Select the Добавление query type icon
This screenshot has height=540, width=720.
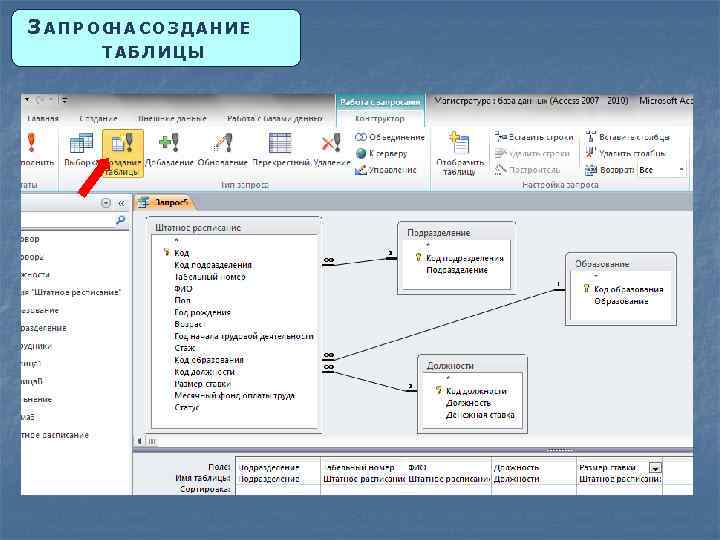(x=169, y=143)
